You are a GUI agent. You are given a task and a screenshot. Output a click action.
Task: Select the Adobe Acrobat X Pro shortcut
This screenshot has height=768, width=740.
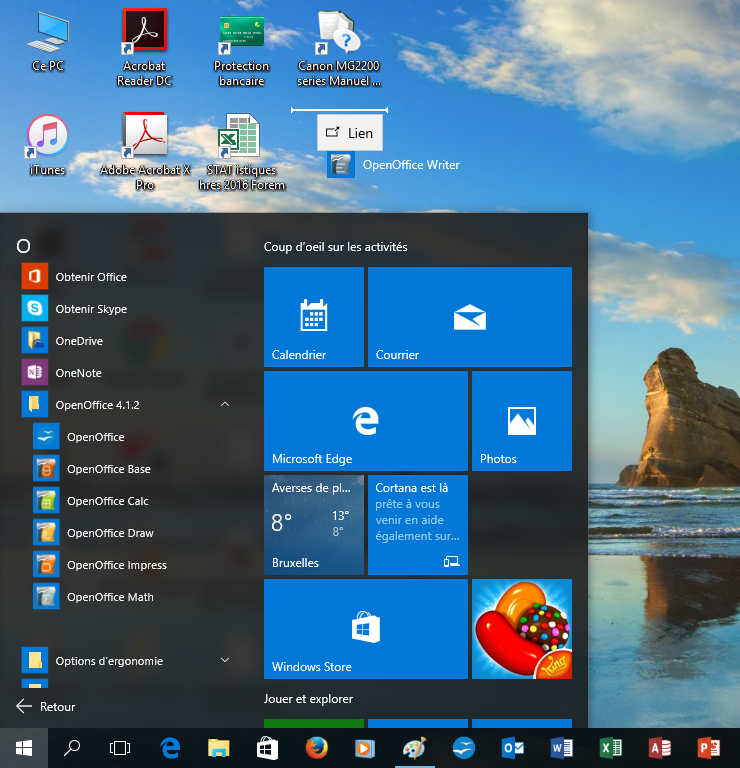(145, 151)
